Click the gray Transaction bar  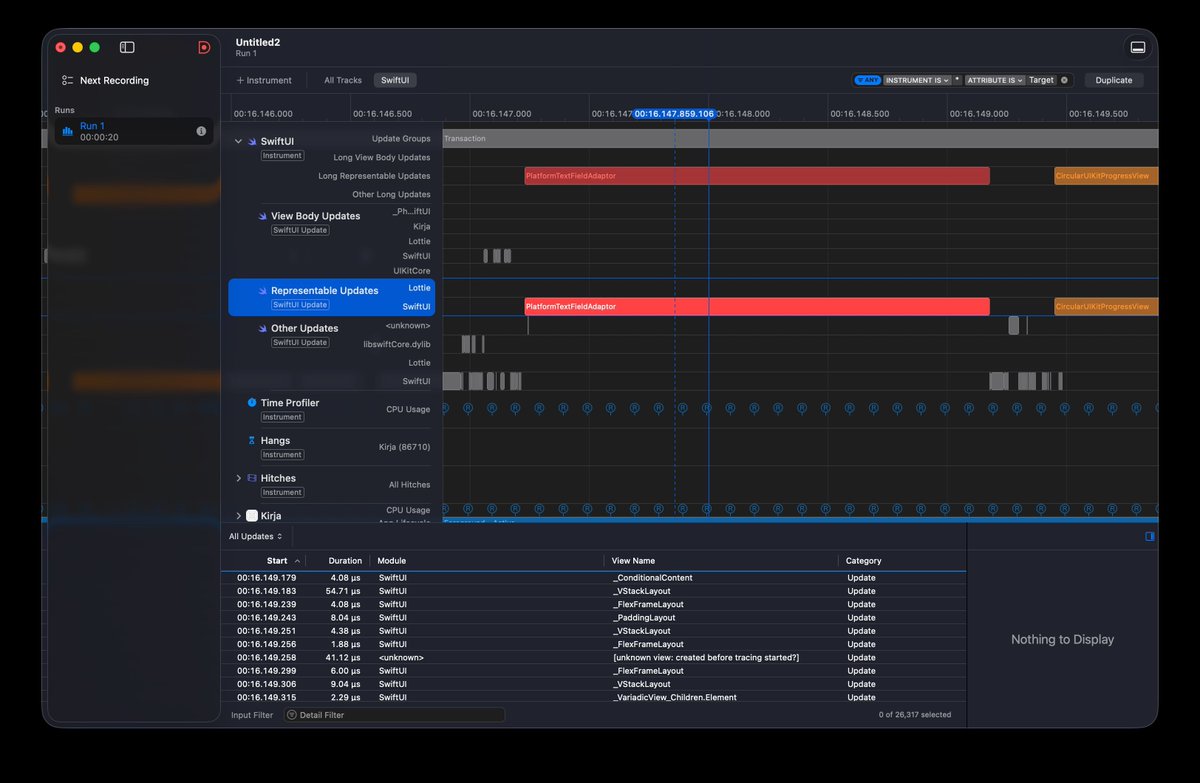point(800,138)
